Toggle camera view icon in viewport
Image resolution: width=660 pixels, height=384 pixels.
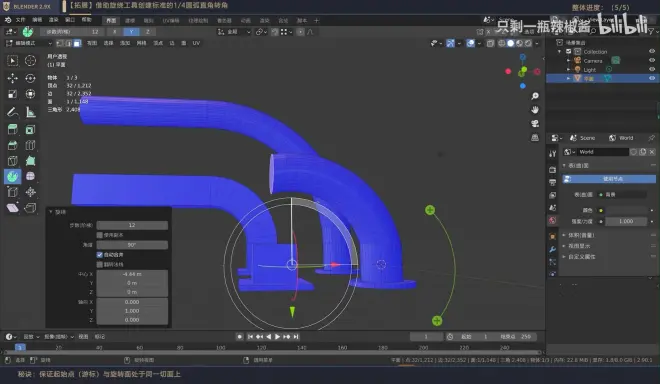tap(535, 123)
